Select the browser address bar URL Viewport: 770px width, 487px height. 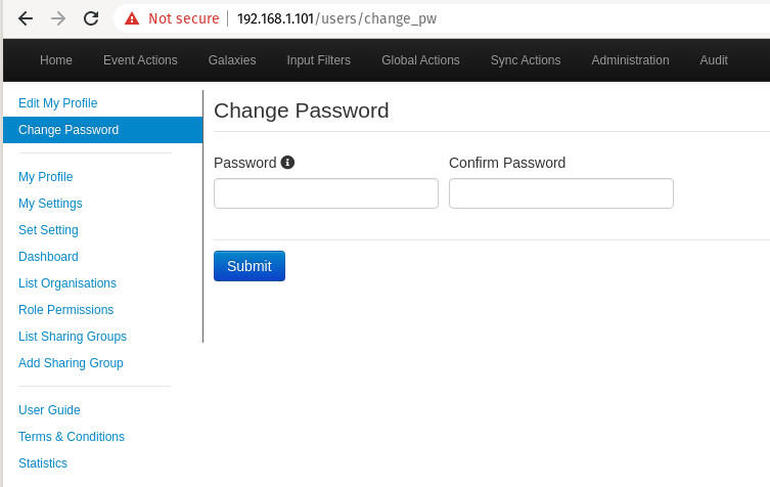(x=337, y=19)
